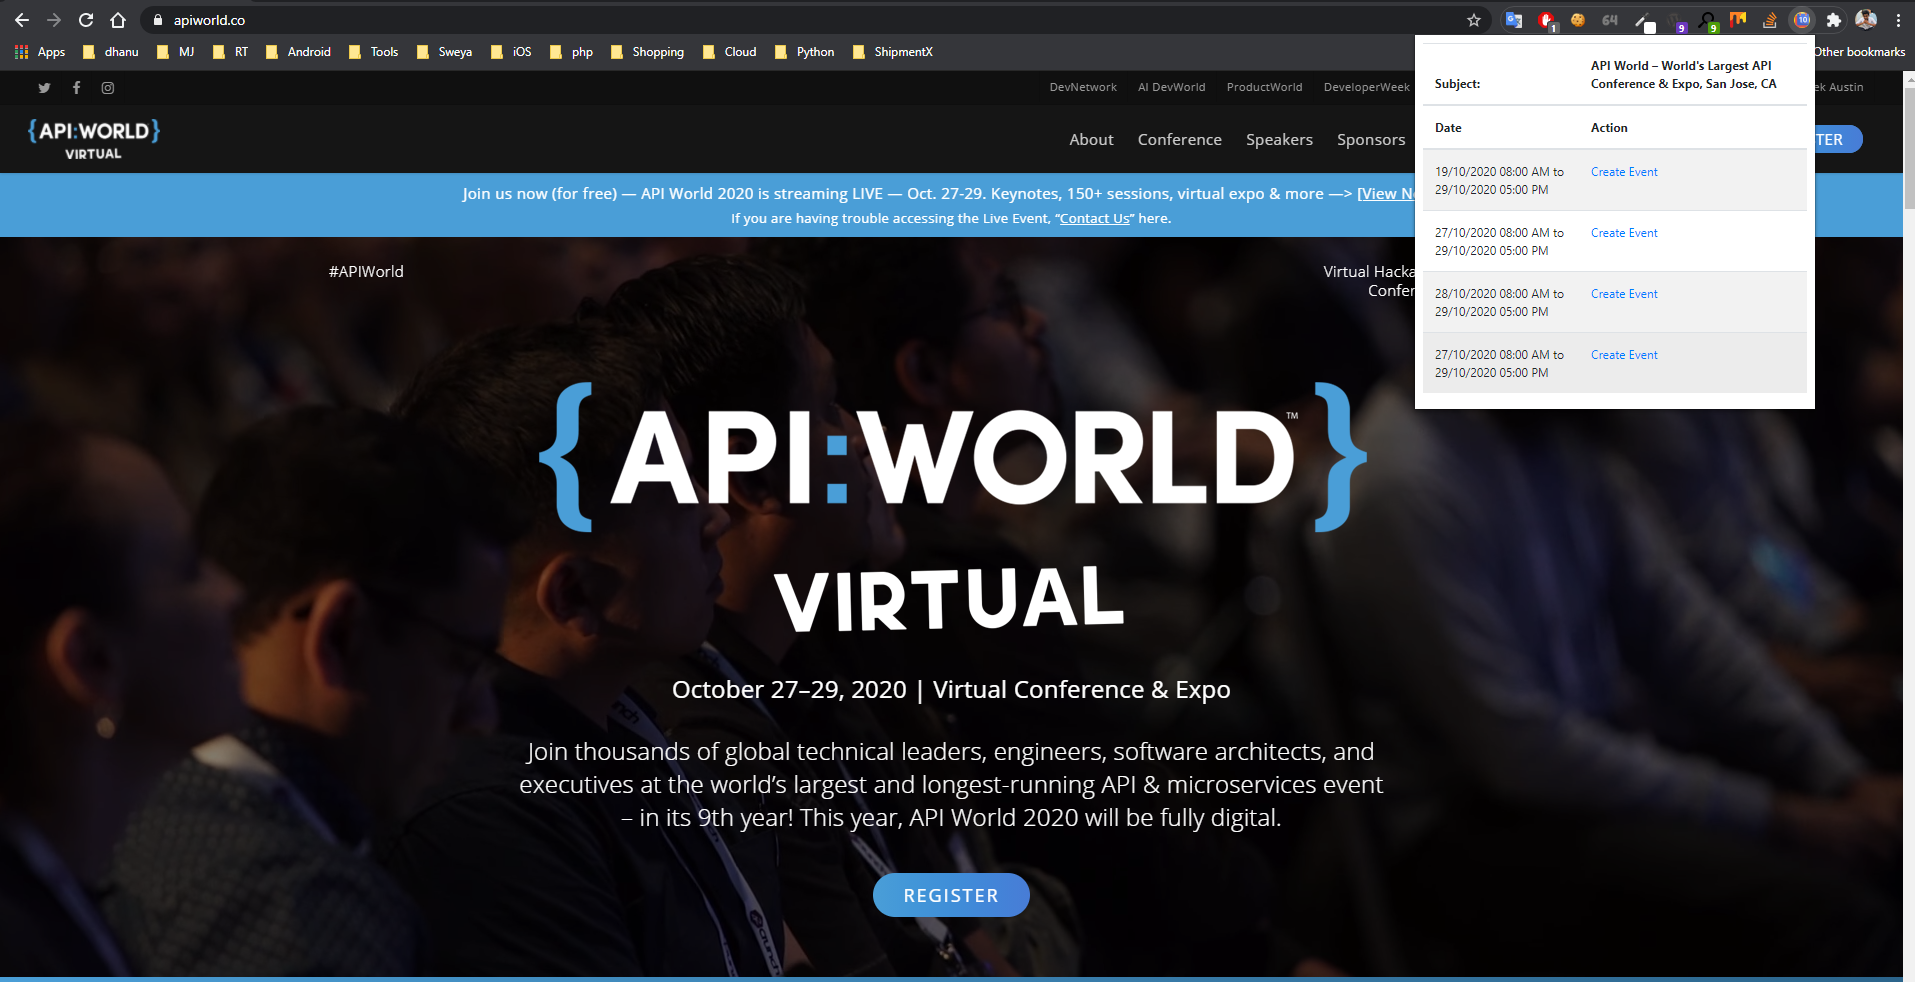
Task: Open the About menu item
Action: click(1091, 140)
